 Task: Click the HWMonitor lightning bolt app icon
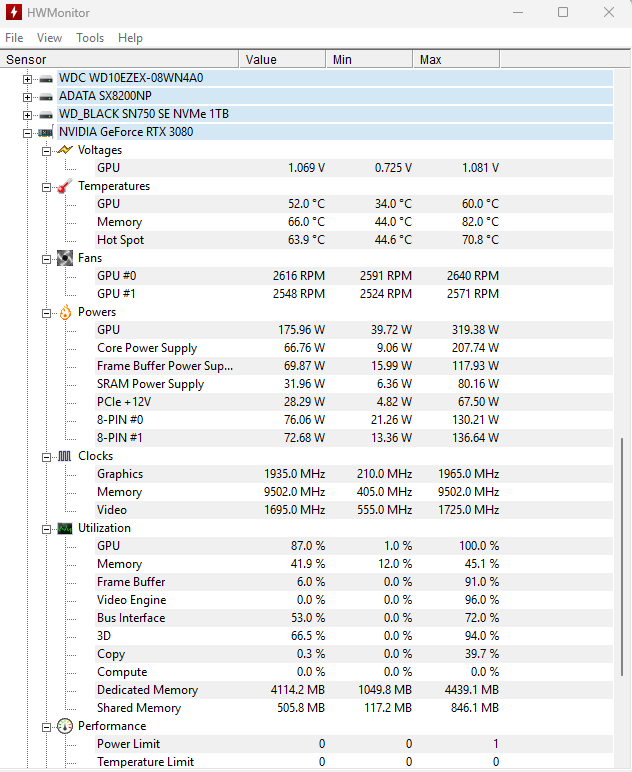pyautogui.click(x=13, y=12)
